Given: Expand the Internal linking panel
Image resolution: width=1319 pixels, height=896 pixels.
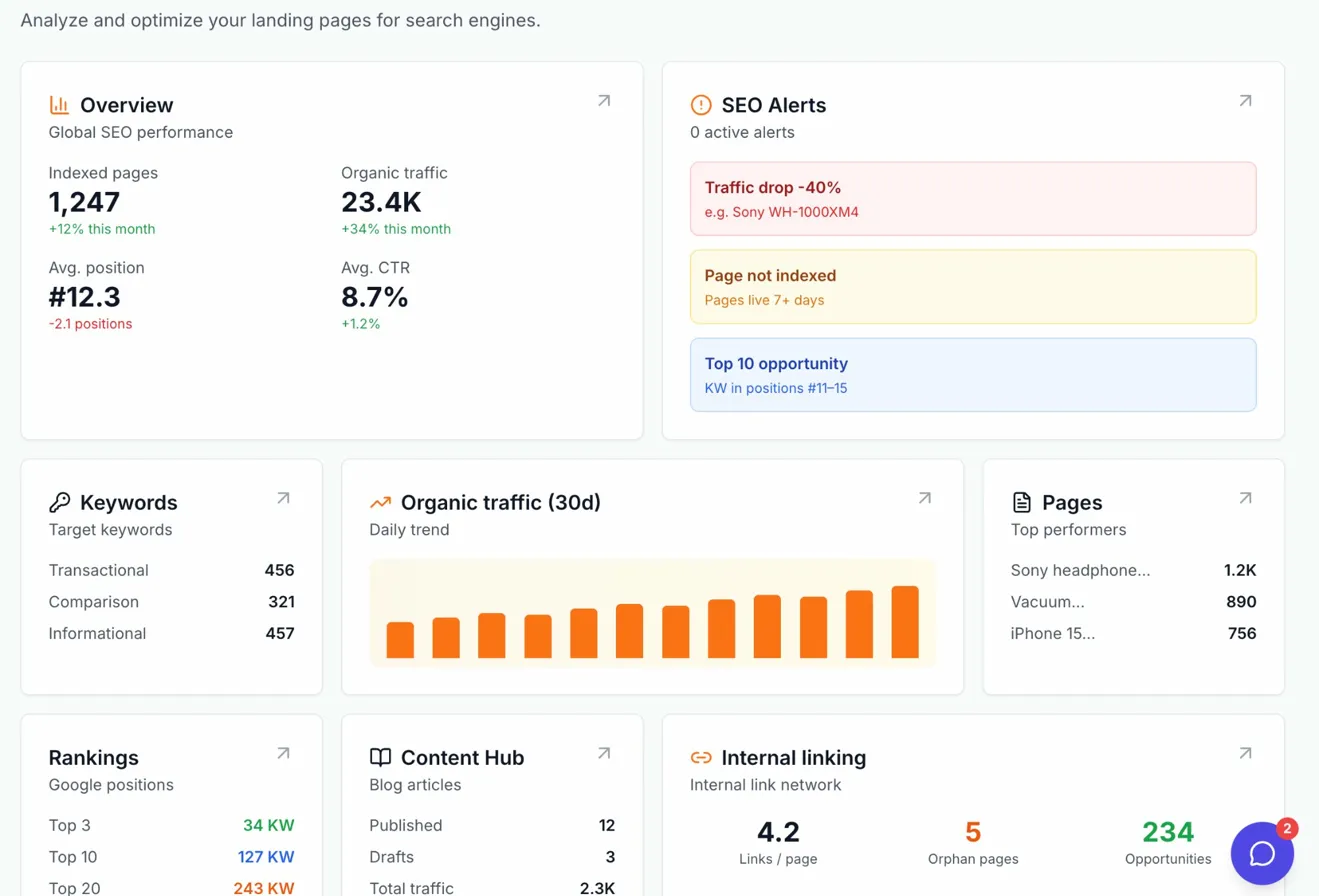Looking at the screenshot, I should pos(1245,753).
